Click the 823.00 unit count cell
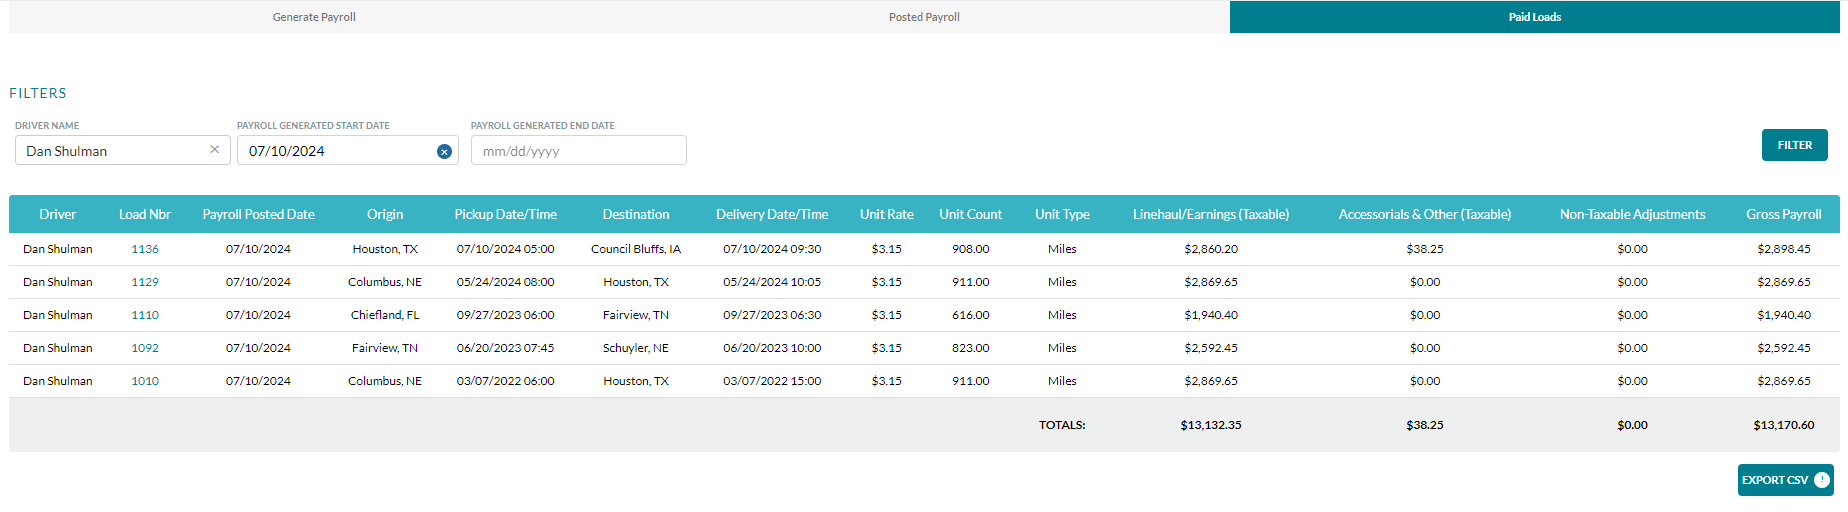The image size is (1848, 512). (970, 348)
